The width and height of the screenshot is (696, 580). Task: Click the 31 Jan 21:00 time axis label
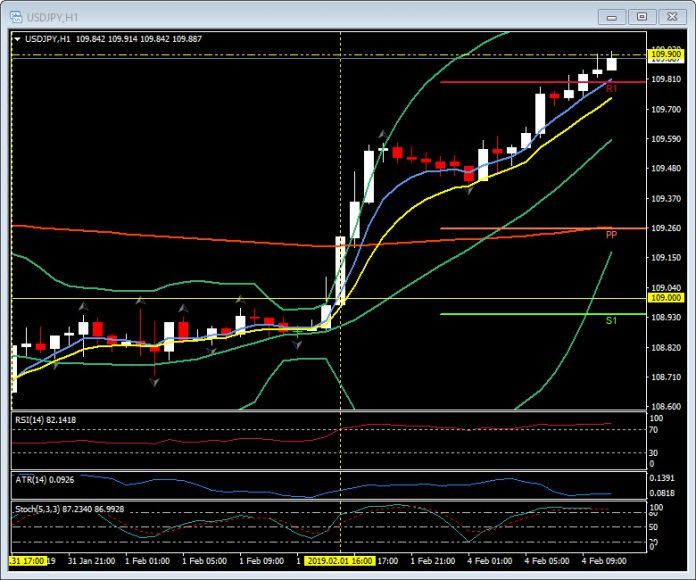coord(91,561)
